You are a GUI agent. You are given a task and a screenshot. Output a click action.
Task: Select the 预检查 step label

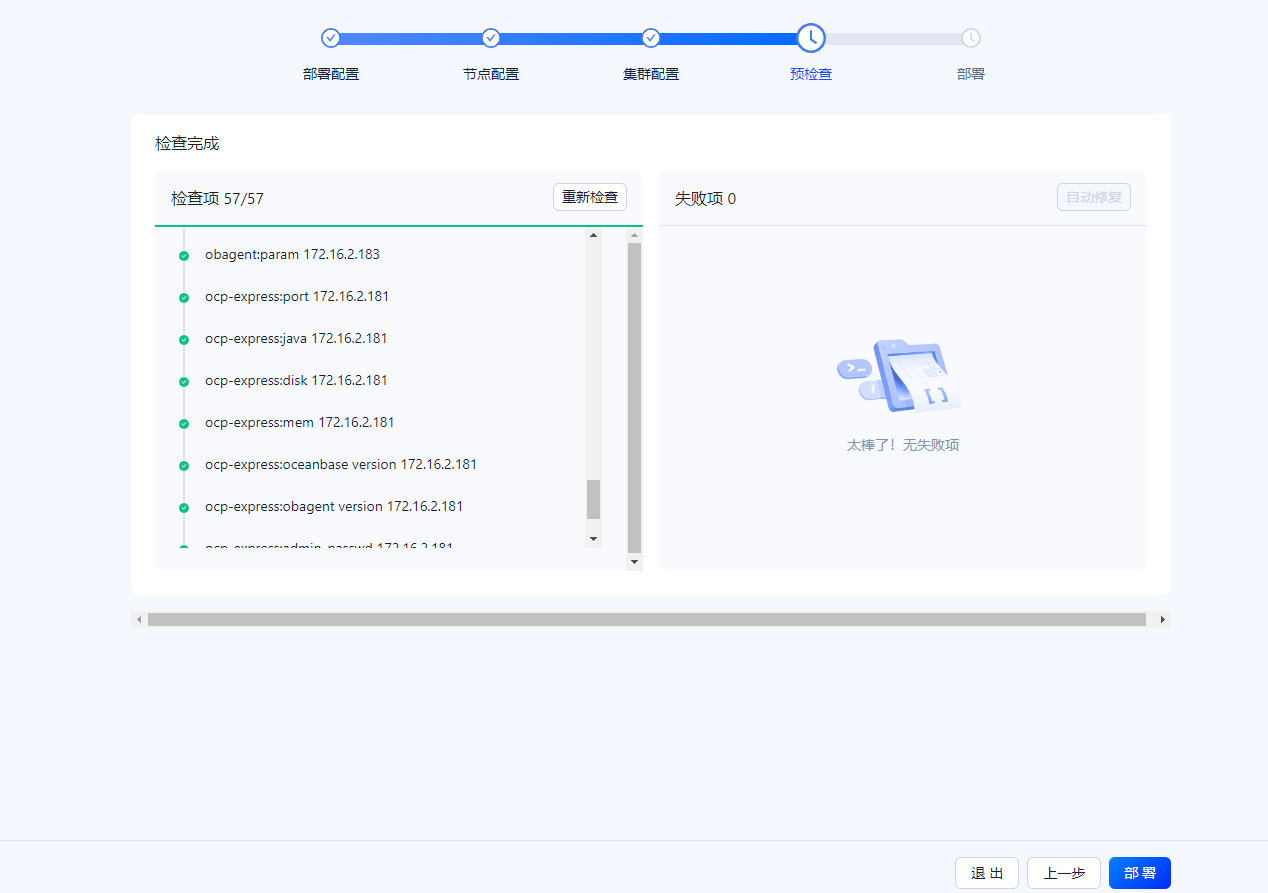[x=811, y=74]
